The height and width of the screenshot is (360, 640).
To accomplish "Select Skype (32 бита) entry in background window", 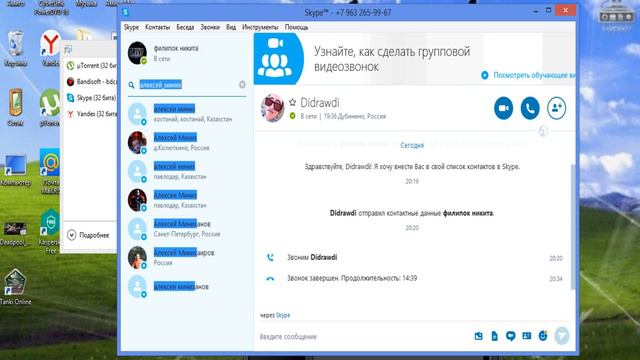I will (x=92, y=98).
